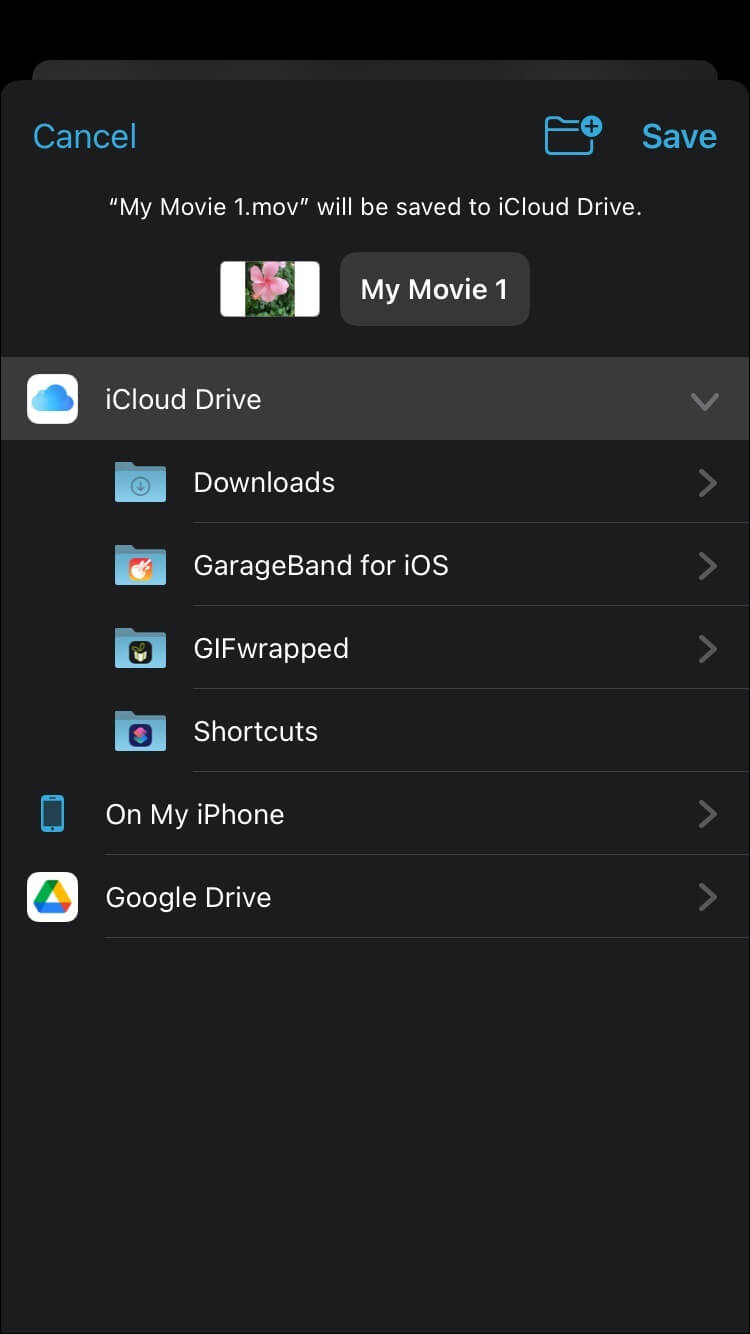Image resolution: width=750 pixels, height=1334 pixels.
Task: Tap the Google Drive logo icon
Action: tap(52, 897)
